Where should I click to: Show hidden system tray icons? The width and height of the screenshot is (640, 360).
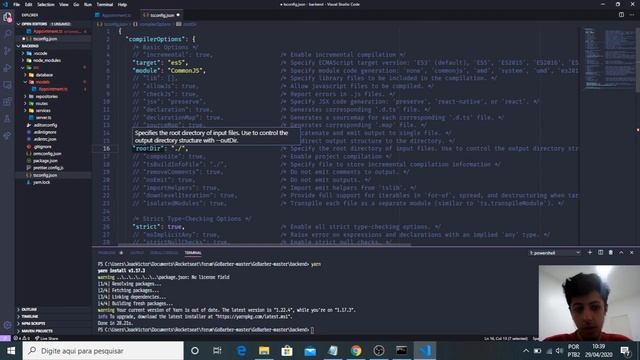(x=526, y=351)
